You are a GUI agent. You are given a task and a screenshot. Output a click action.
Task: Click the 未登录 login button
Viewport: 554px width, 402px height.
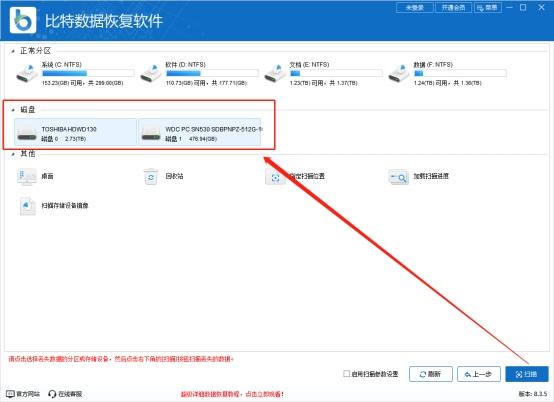click(415, 7)
